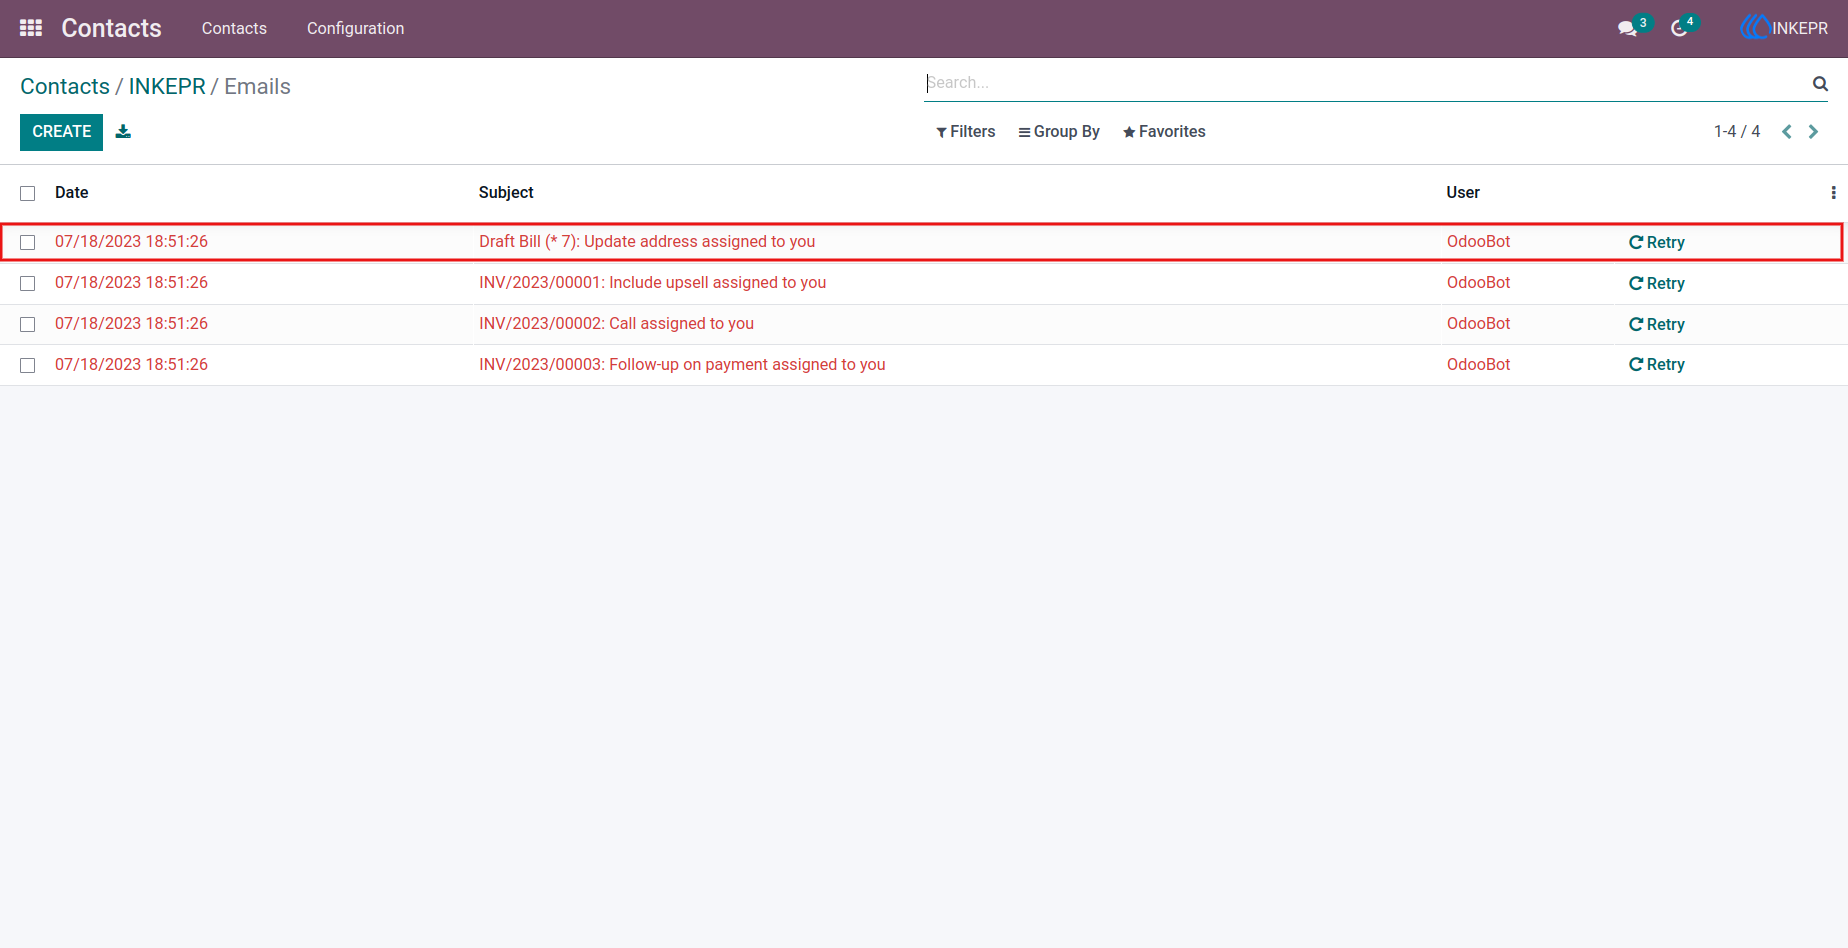Retry the Draft Bill email
1848x948 pixels.
(x=1656, y=242)
